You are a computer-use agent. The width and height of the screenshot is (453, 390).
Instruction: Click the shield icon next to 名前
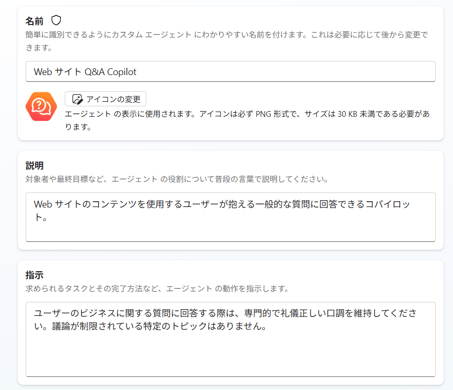[56, 20]
